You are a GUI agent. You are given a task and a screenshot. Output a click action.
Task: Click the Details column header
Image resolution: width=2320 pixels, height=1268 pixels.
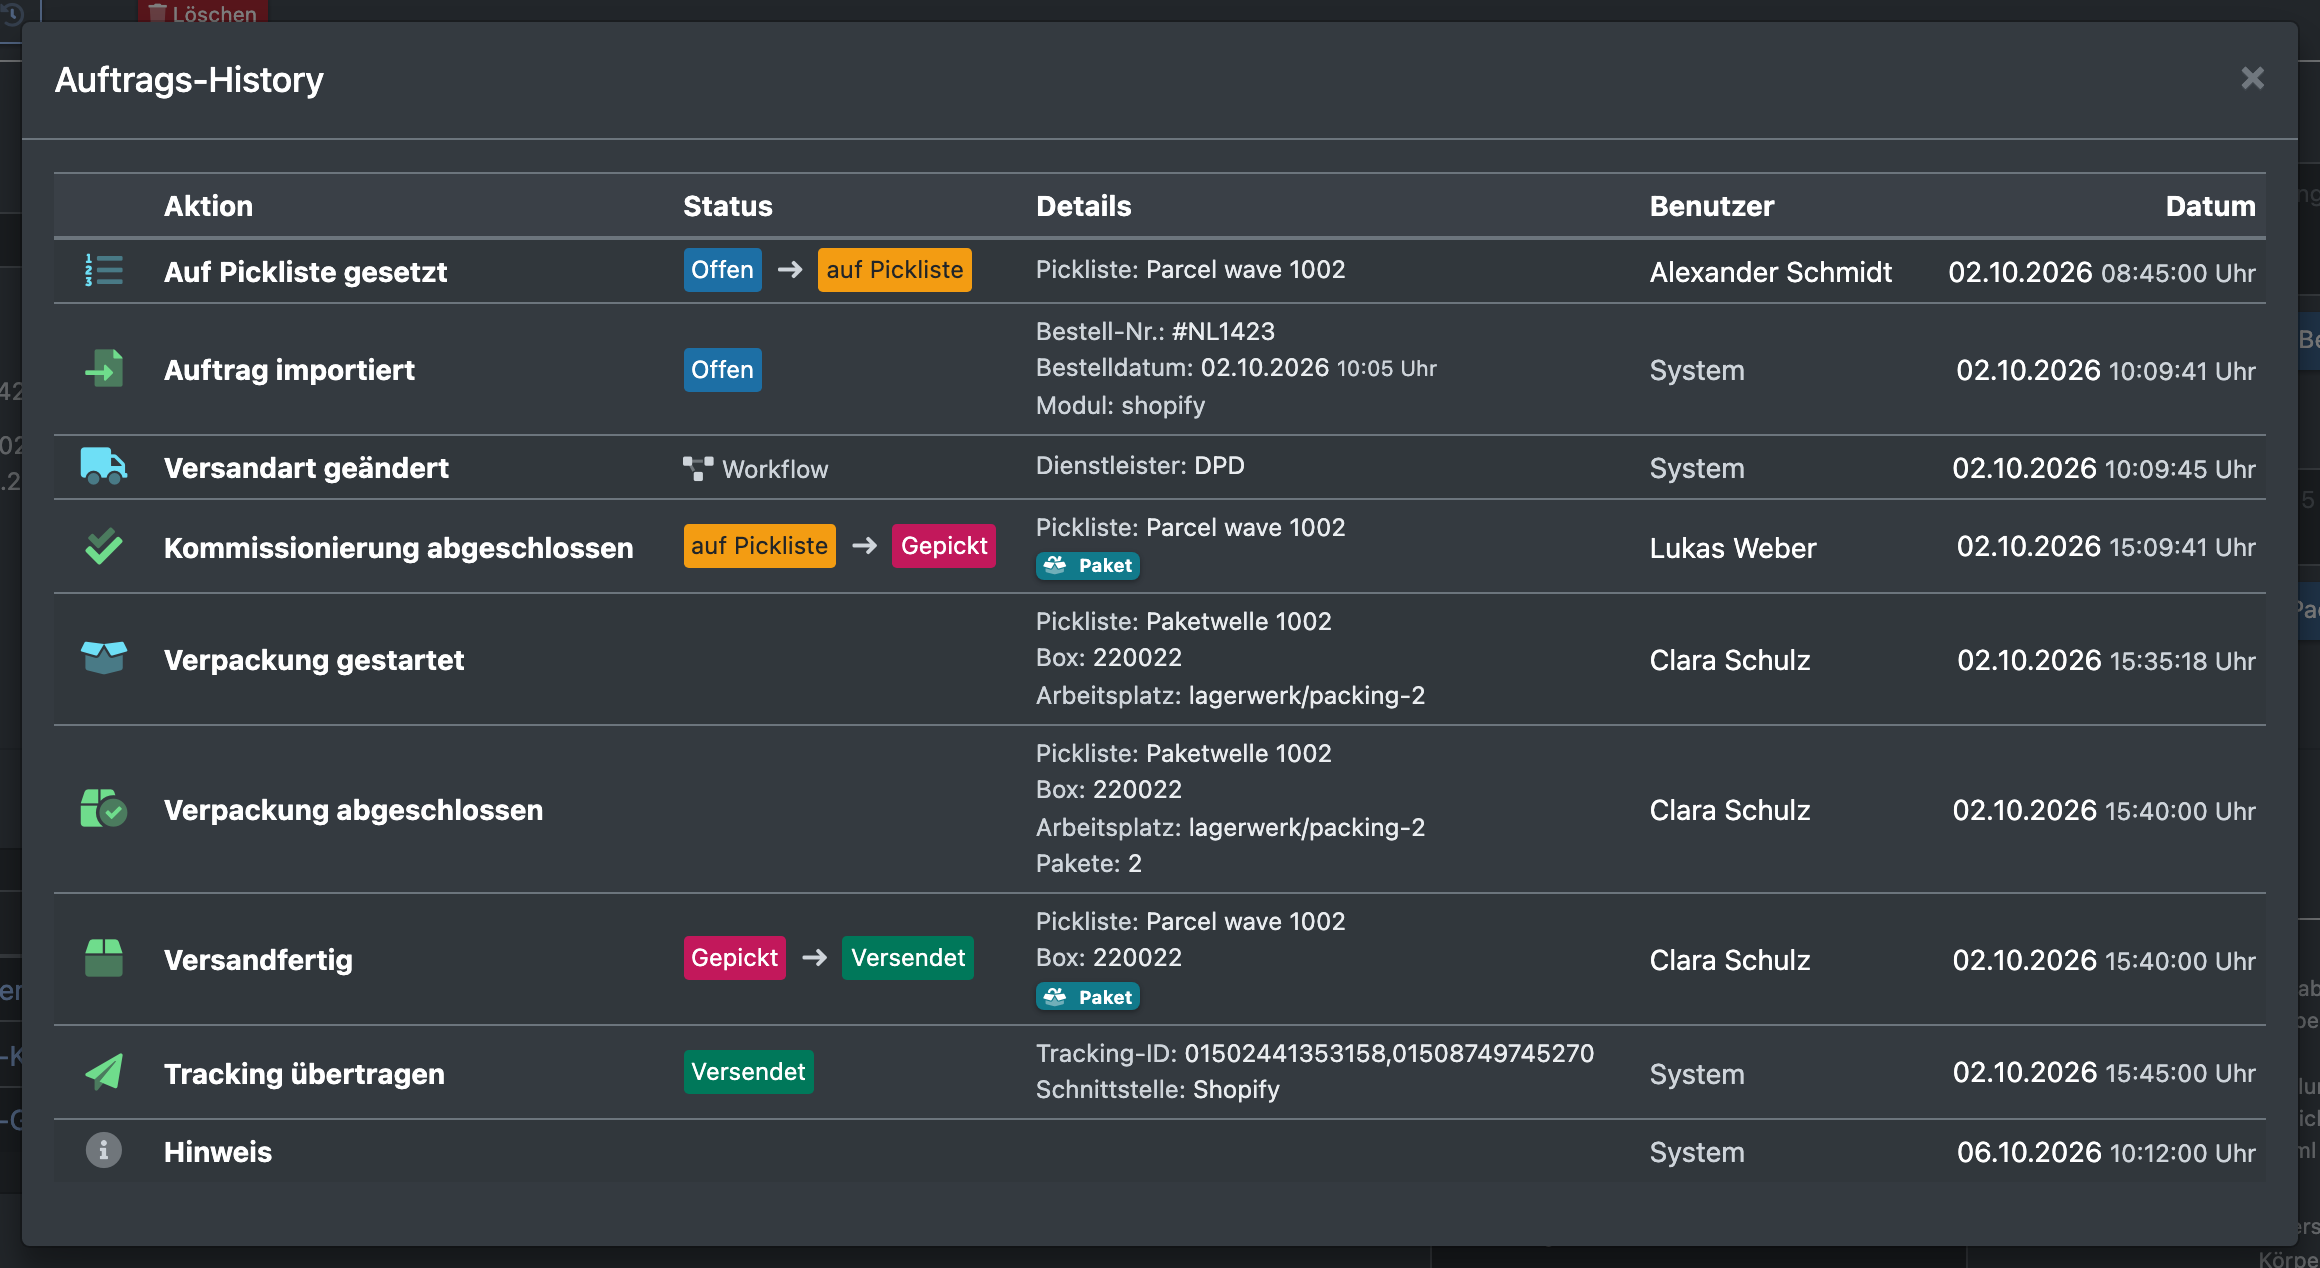coord(1084,206)
